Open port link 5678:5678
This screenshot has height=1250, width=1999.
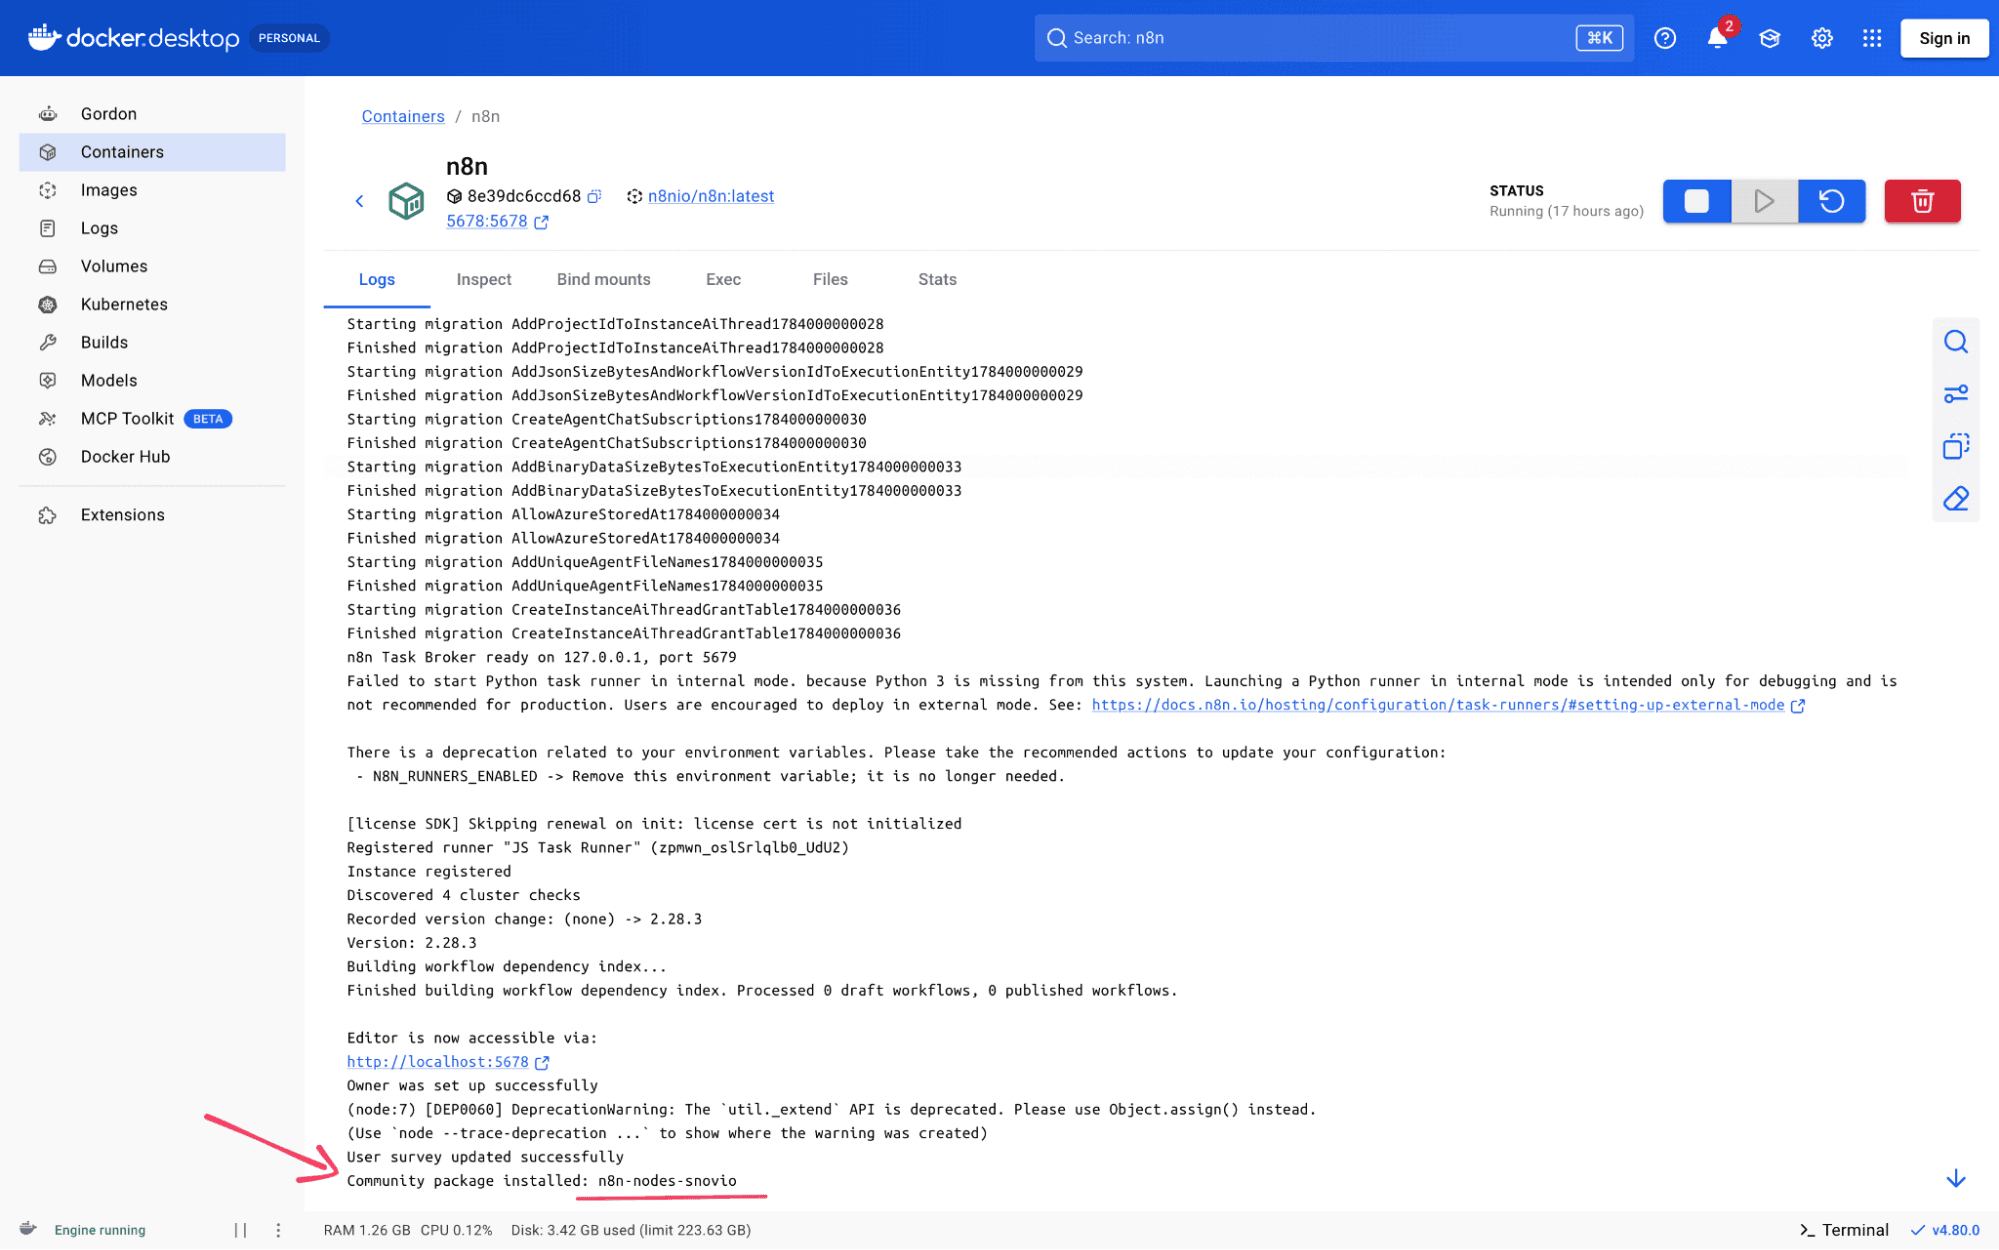point(487,221)
